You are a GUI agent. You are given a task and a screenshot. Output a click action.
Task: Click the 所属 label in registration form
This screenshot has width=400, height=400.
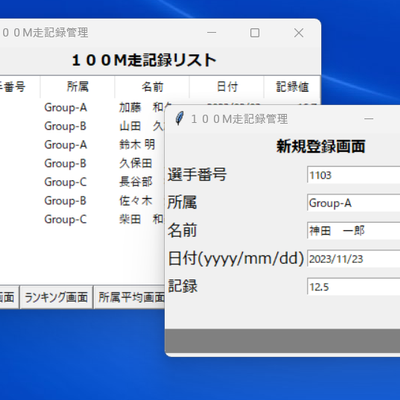(182, 203)
